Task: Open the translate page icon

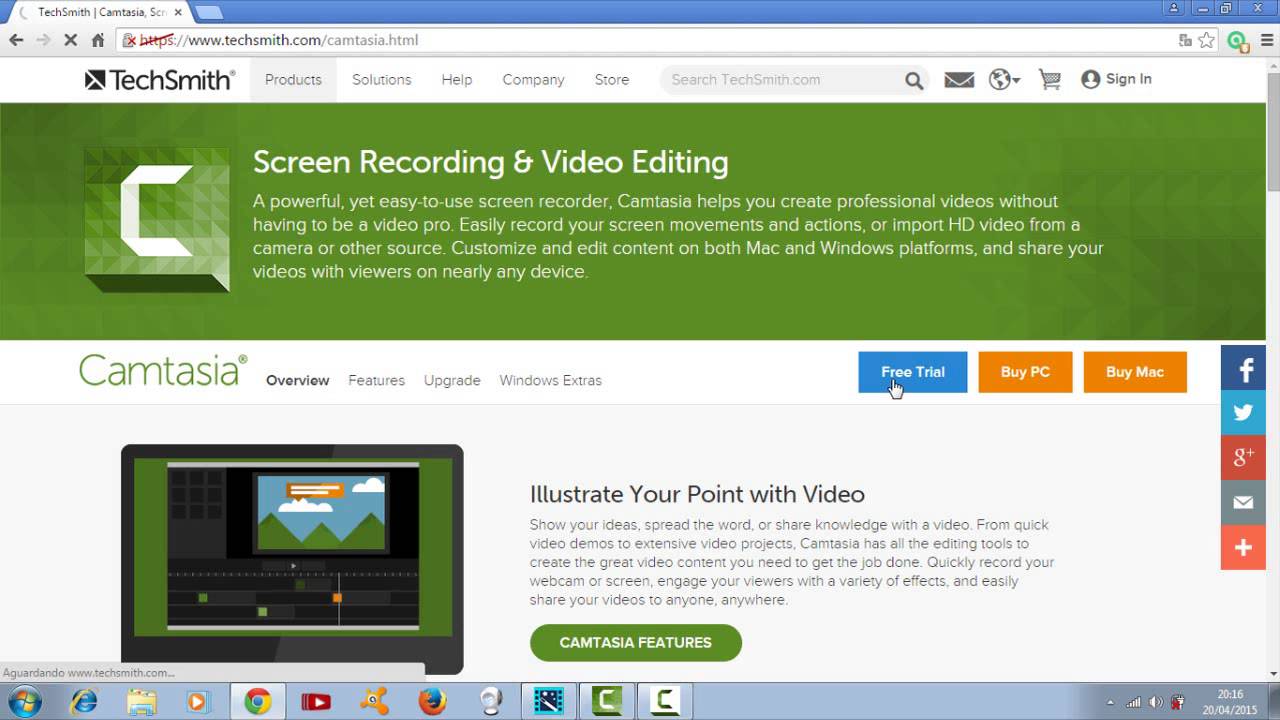Action: (x=1185, y=40)
